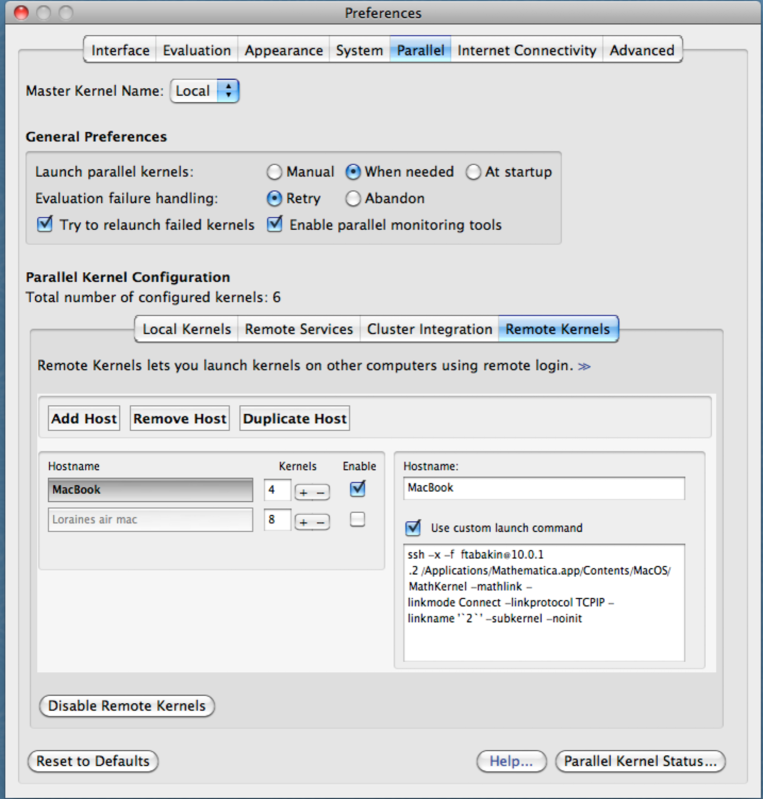763x799 pixels.
Task: Open the Local Kernels tab
Action: (187, 329)
